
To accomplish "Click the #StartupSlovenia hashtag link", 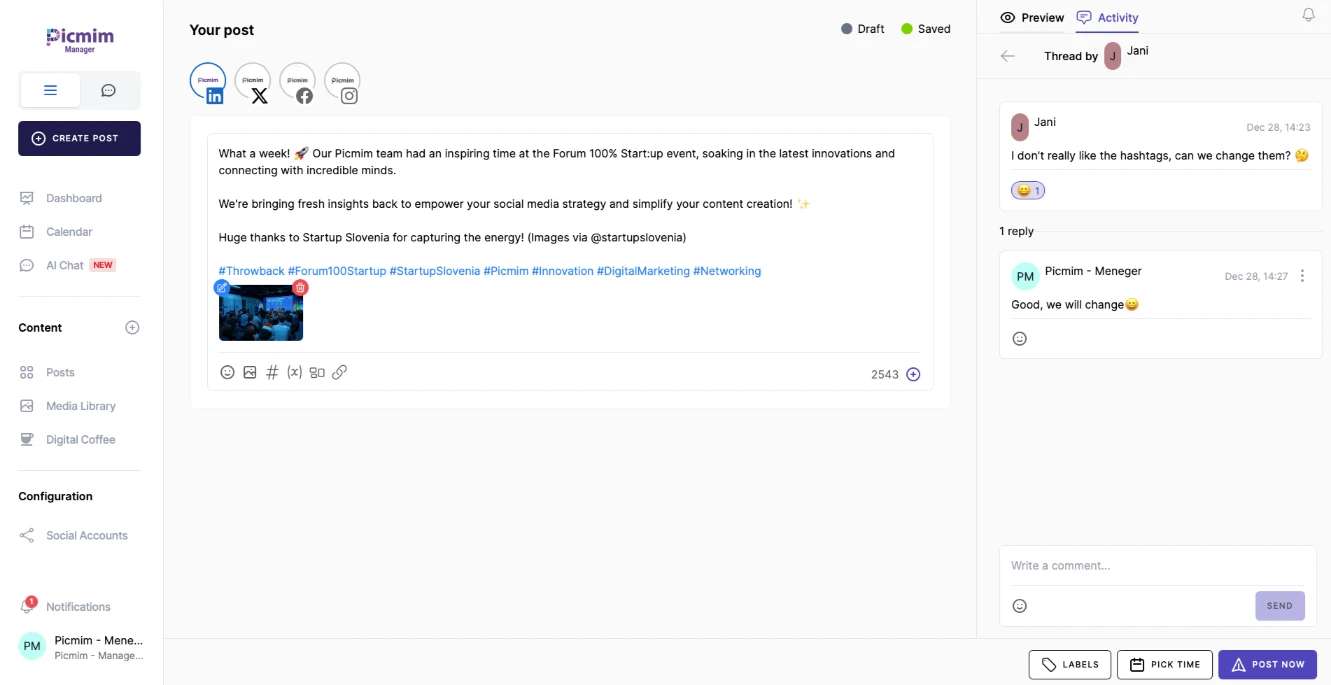I will [x=435, y=270].
